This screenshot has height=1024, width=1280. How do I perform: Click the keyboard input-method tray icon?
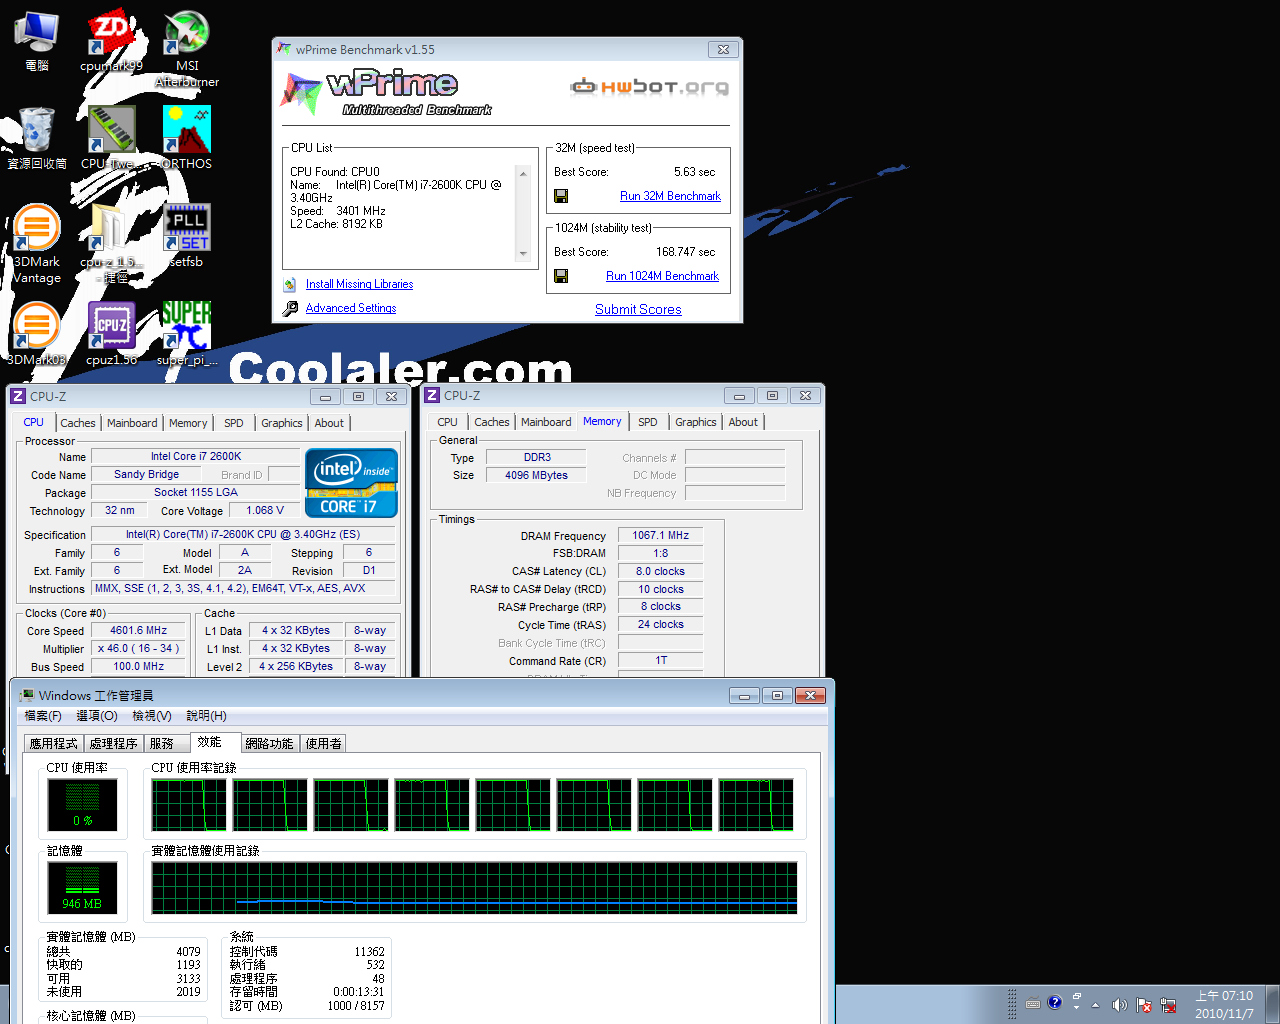point(1033,1003)
